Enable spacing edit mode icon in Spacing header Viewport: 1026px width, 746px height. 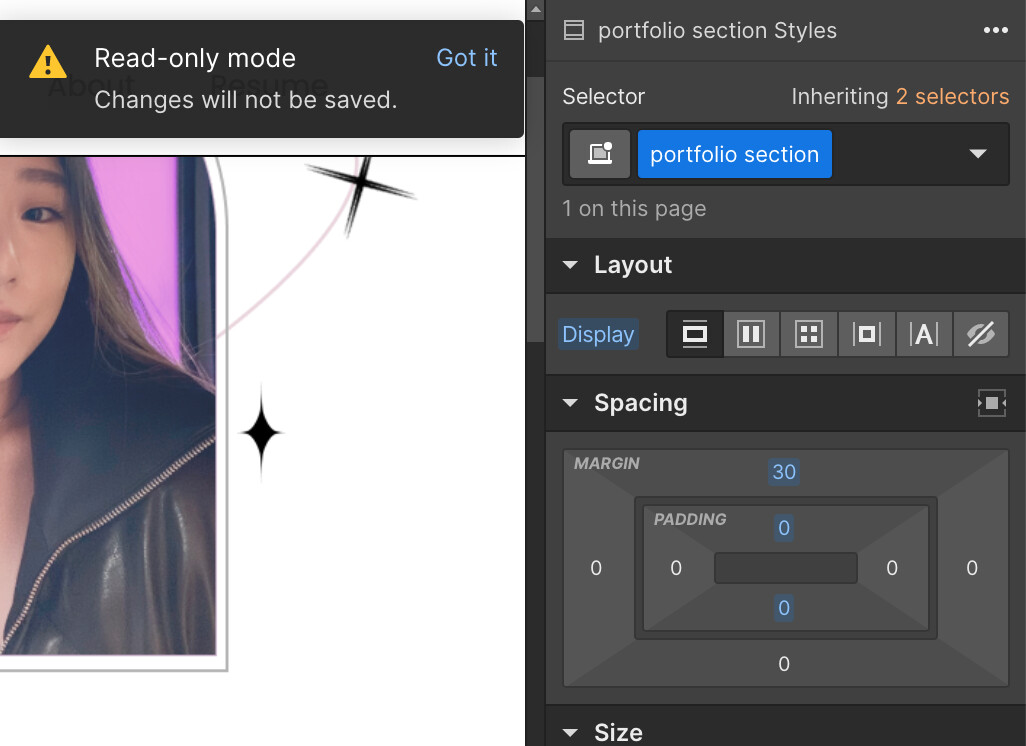click(x=991, y=403)
